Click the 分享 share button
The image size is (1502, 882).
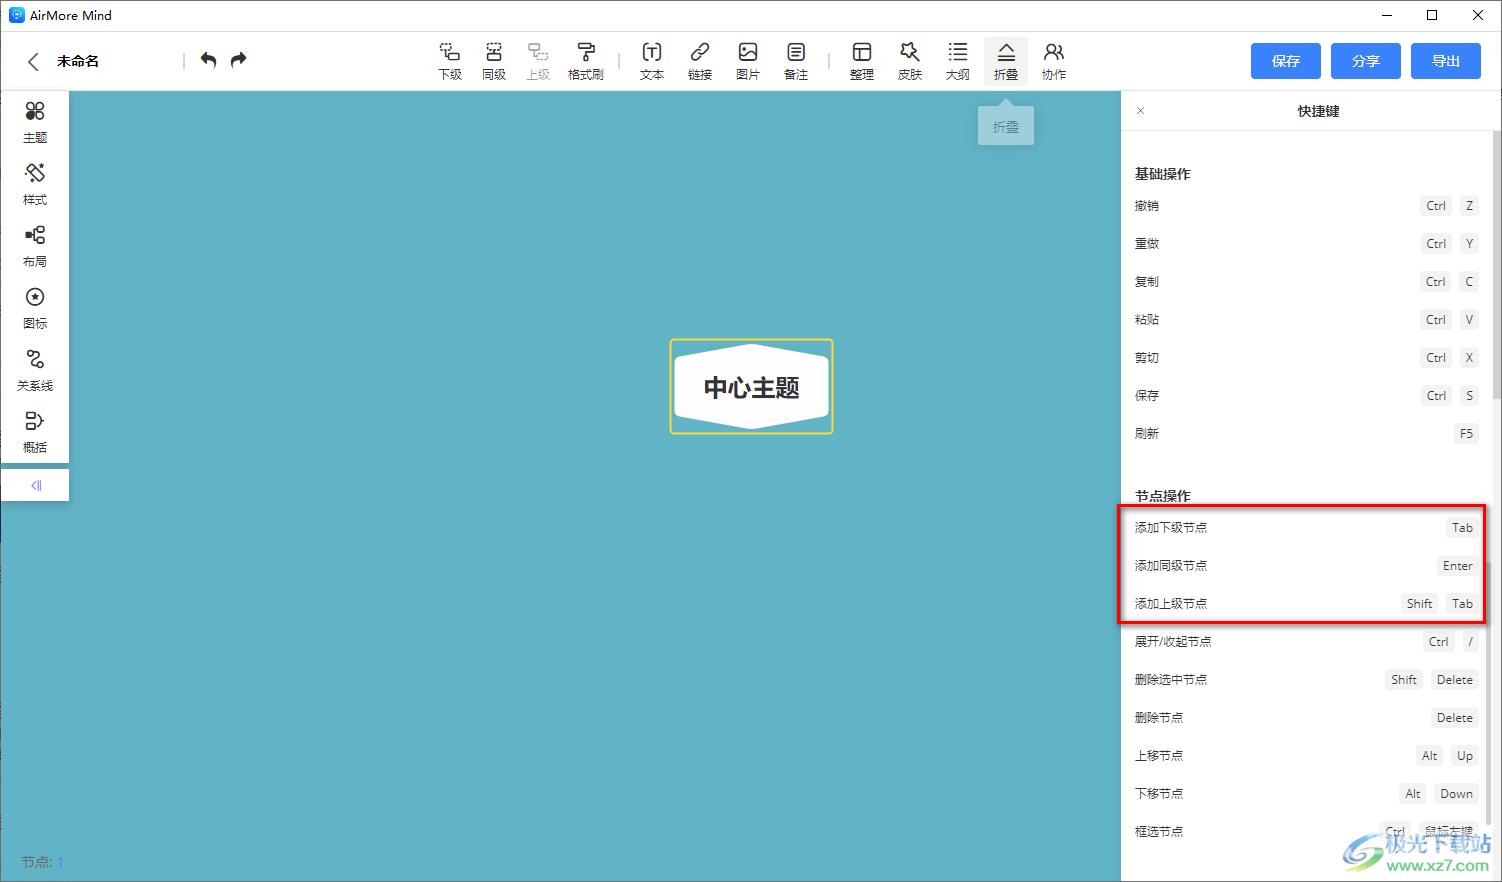[x=1366, y=61]
